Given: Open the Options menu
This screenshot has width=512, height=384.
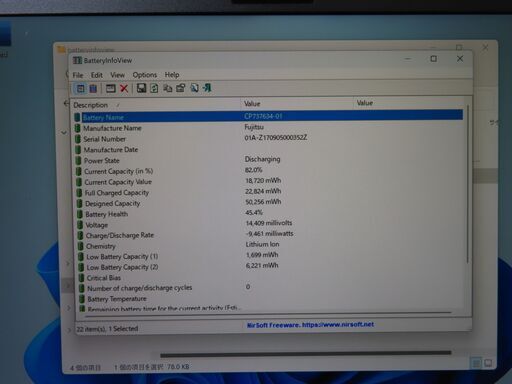Looking at the screenshot, I should coord(145,75).
